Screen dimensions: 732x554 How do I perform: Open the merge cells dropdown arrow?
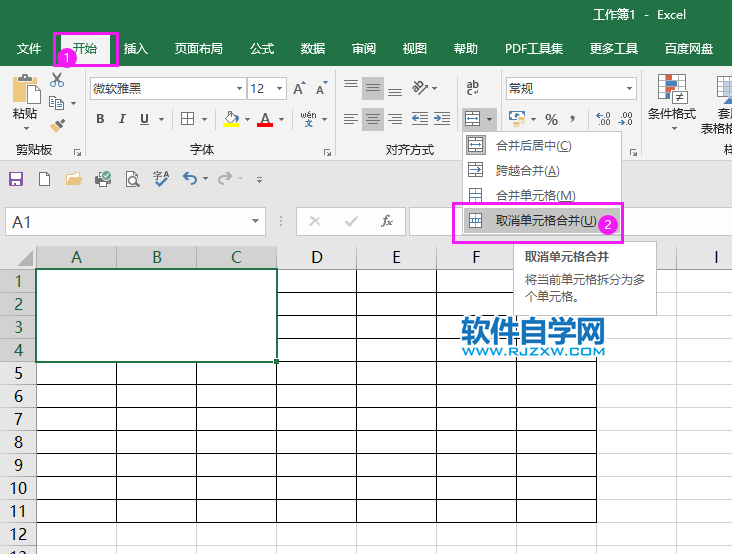[489, 119]
